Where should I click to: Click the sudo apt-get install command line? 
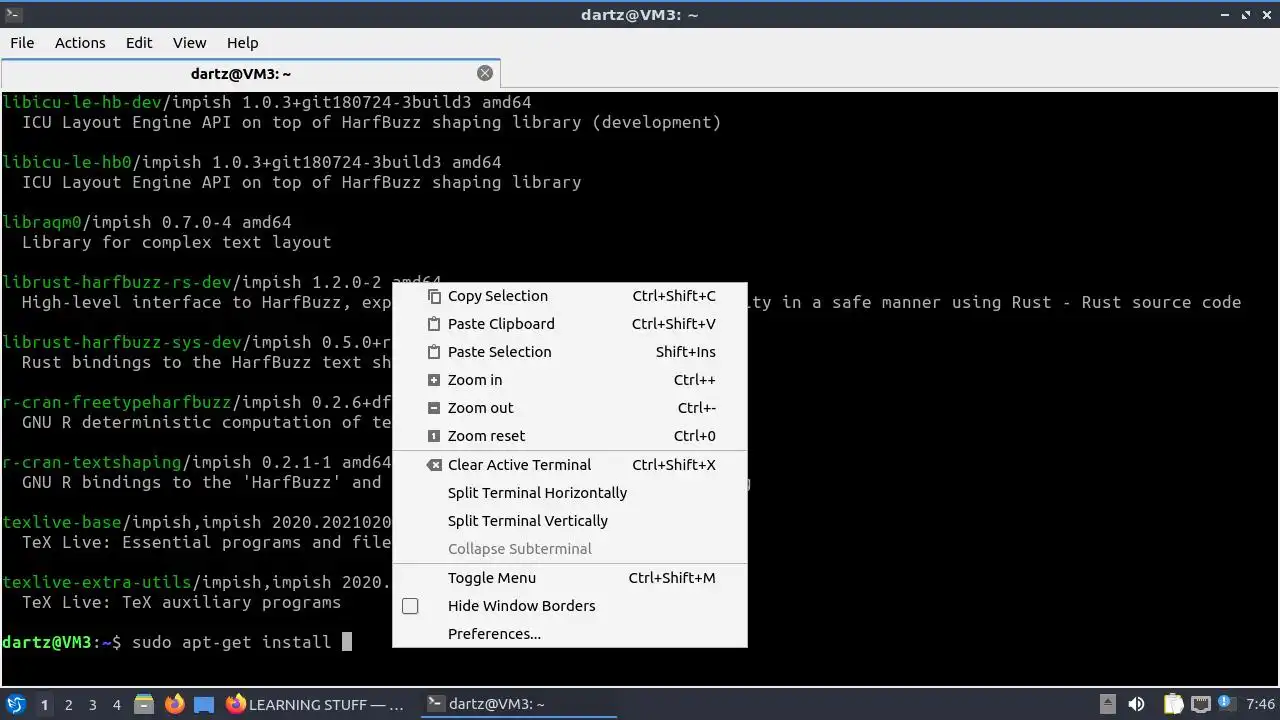(x=177, y=642)
